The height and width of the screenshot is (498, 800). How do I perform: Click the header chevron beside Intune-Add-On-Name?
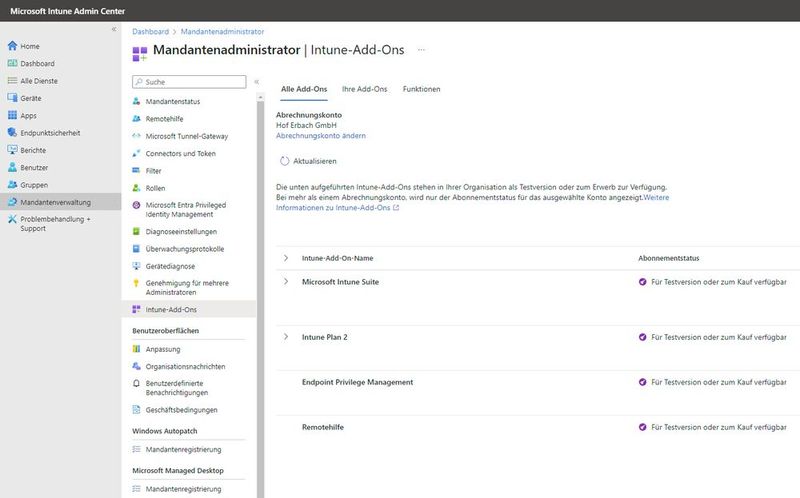[x=286, y=258]
